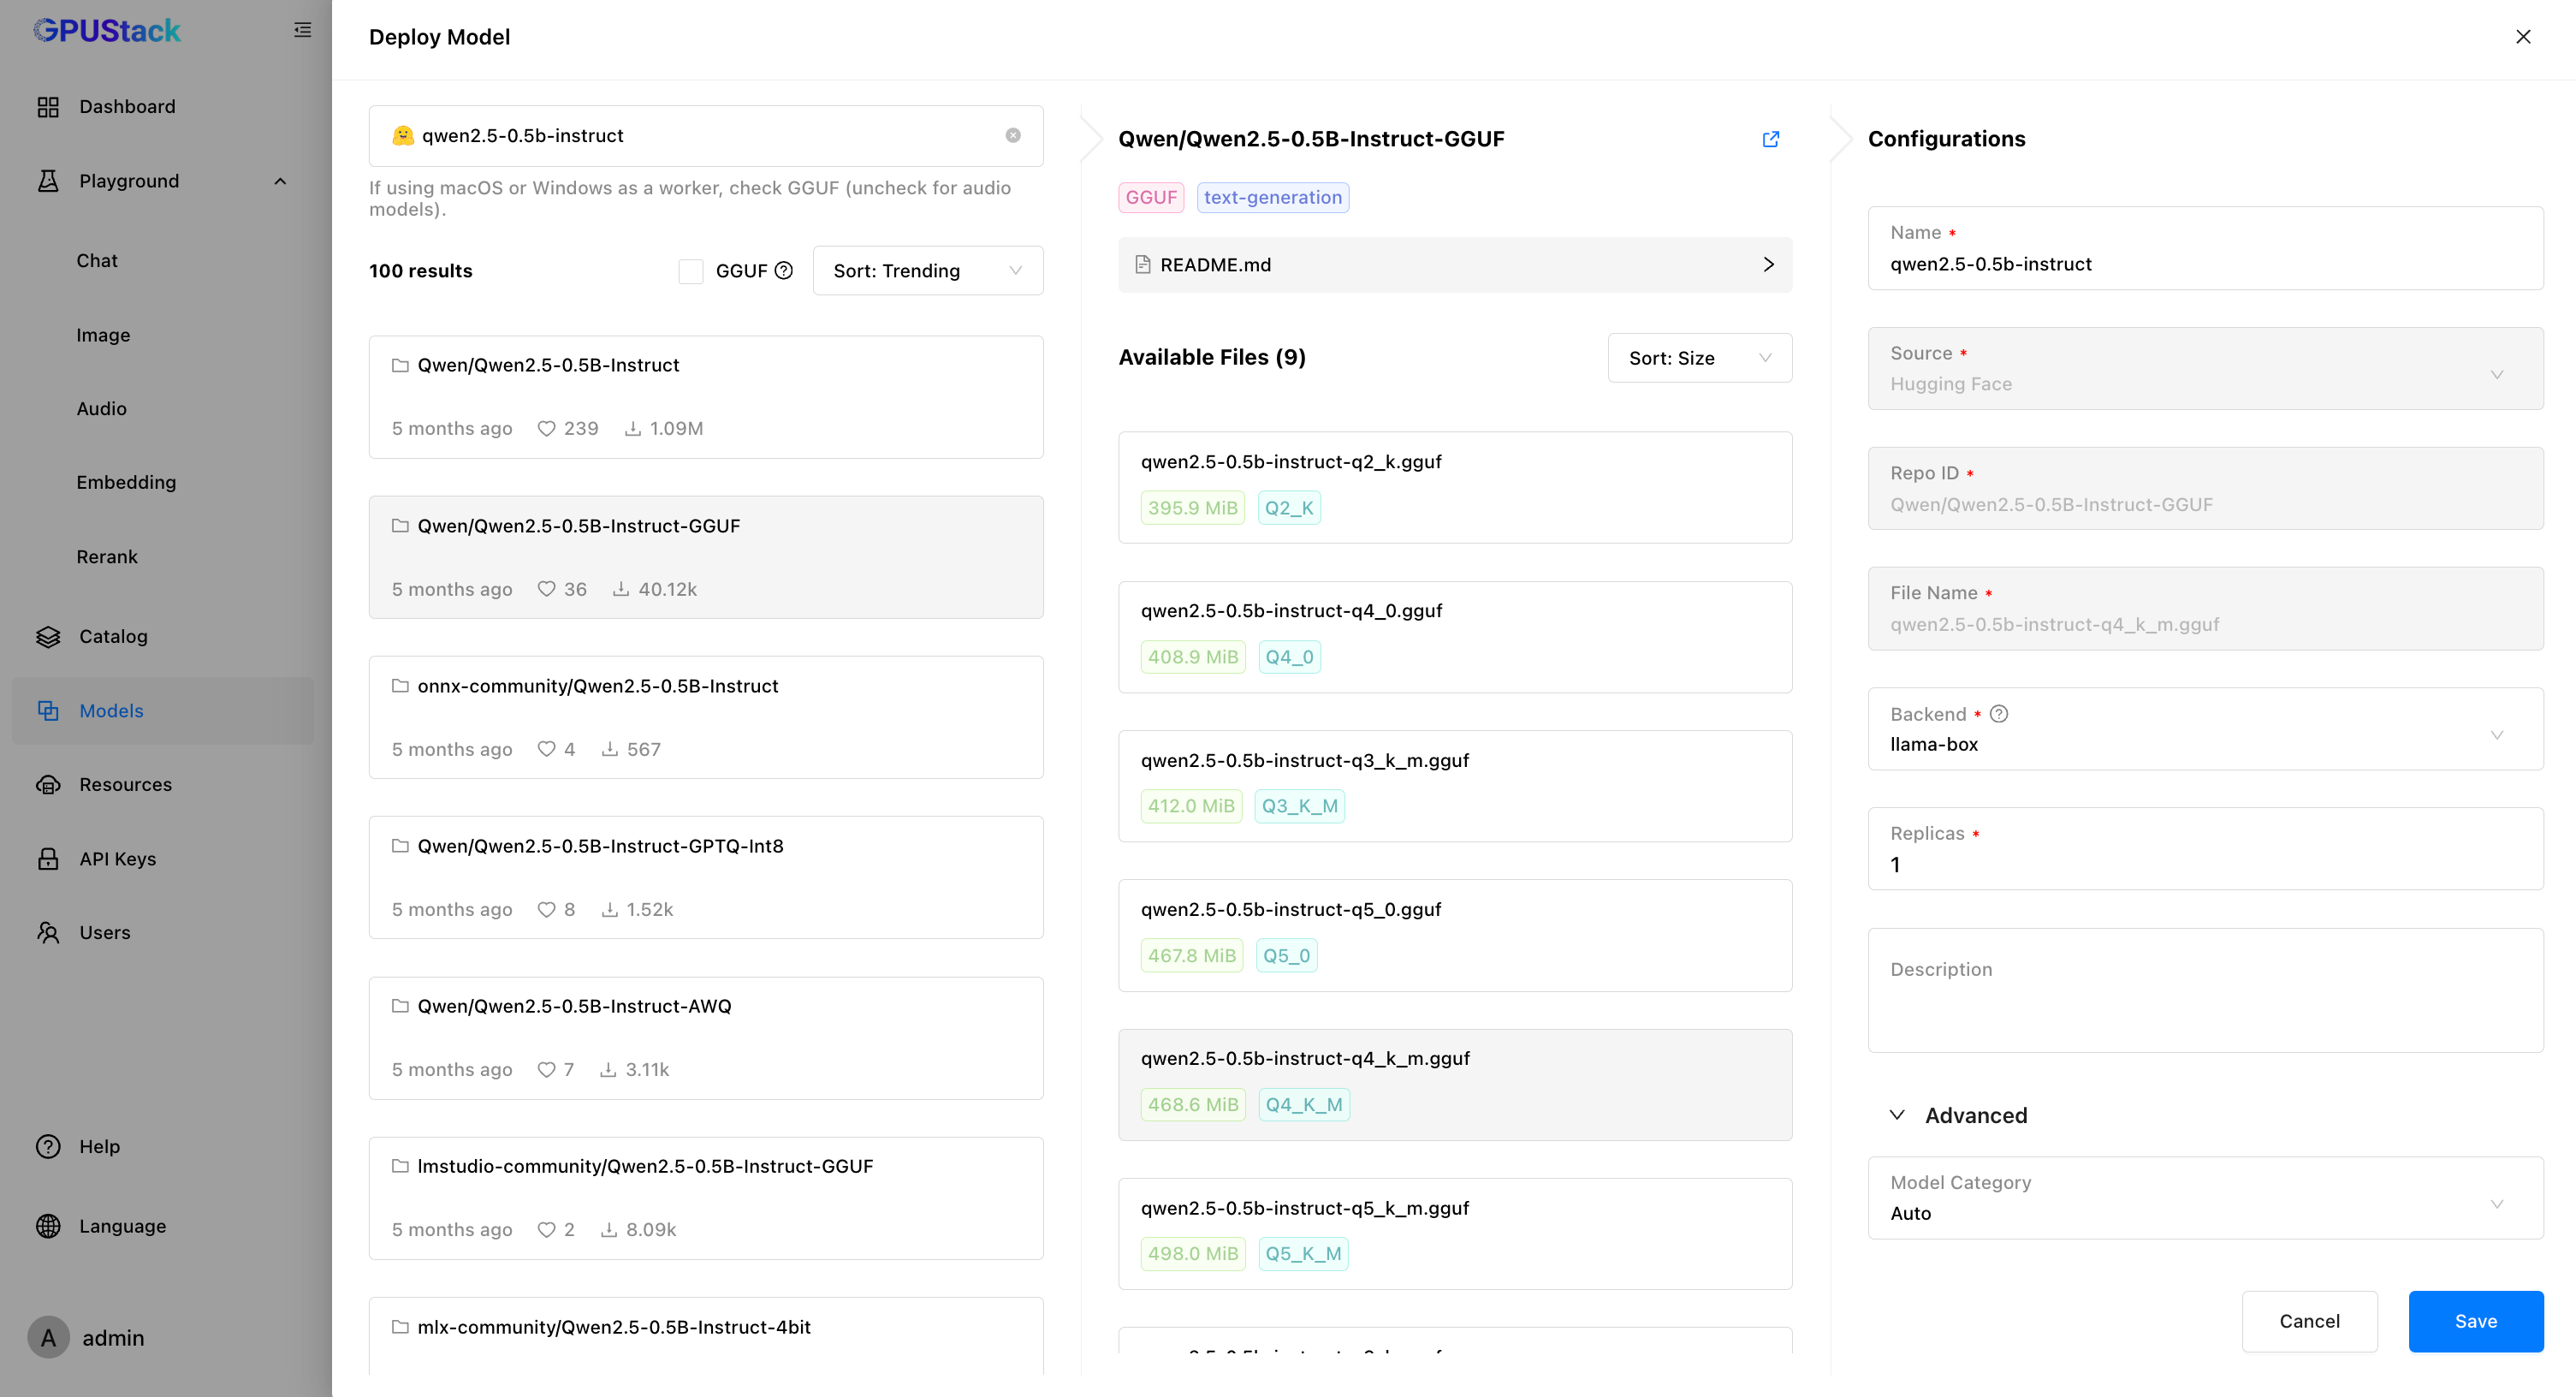Collapse the Advanced configuration section

[1898, 1114]
